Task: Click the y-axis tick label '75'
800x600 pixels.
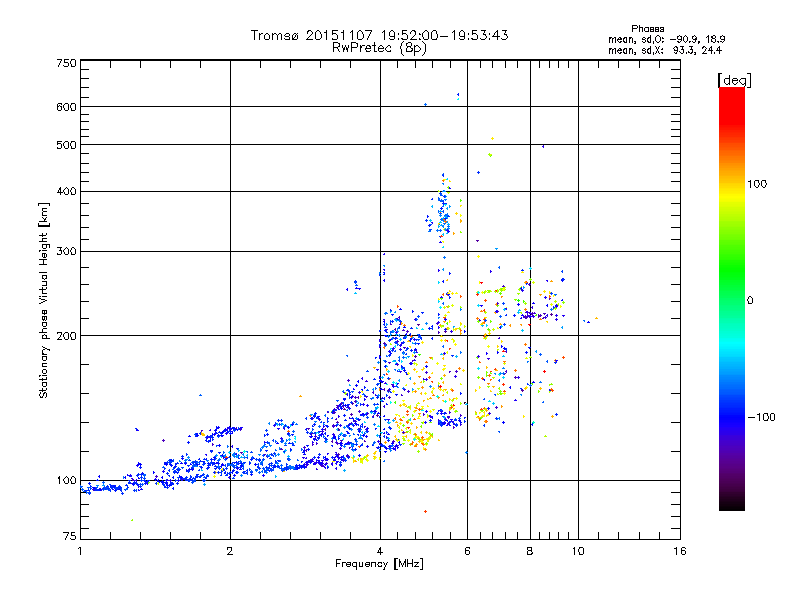Action: 70,536
